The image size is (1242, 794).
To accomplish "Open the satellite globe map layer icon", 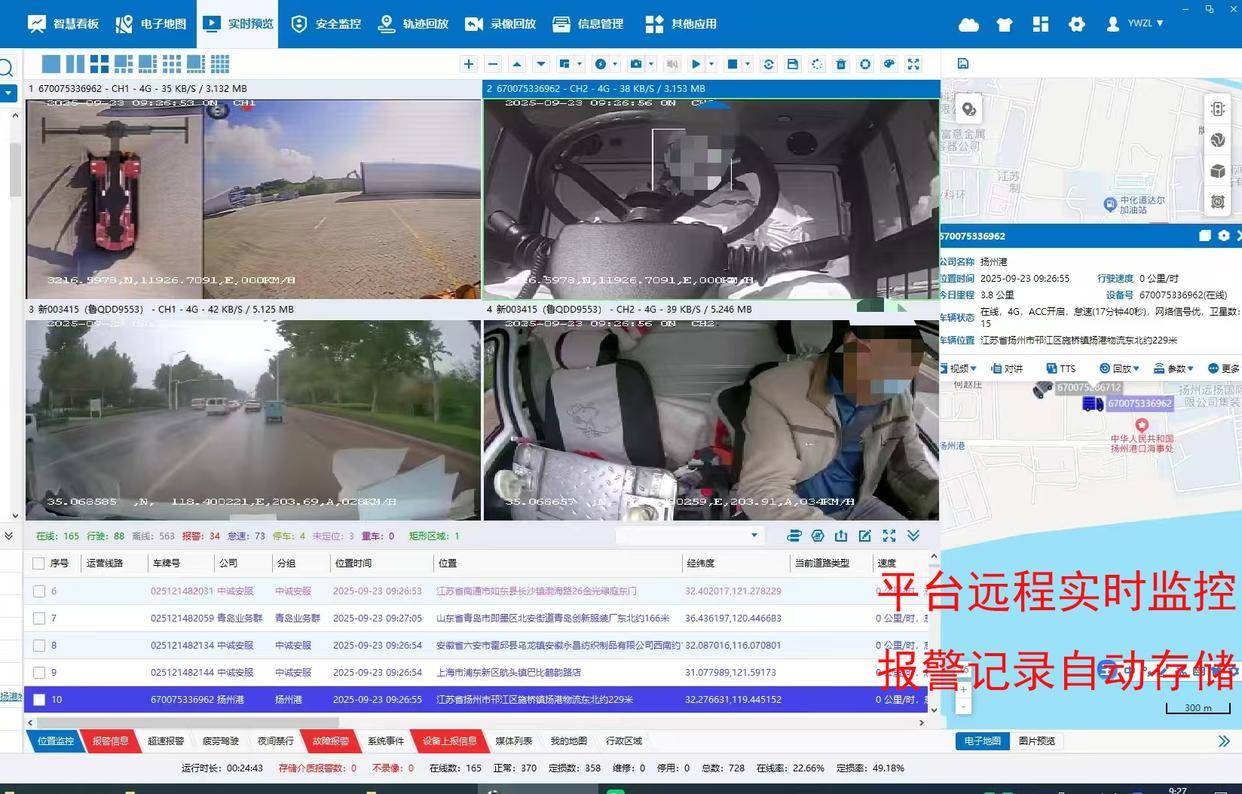I will (x=1217, y=140).
